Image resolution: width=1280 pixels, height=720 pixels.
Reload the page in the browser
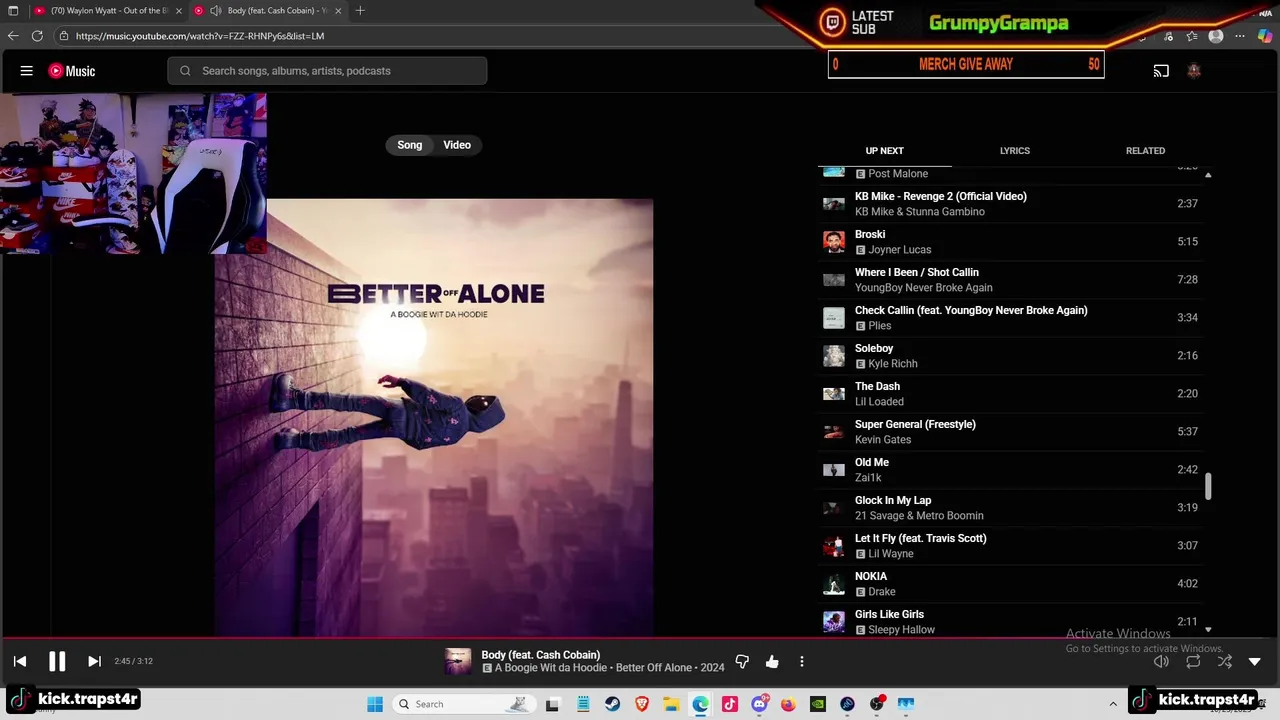tap(37, 36)
